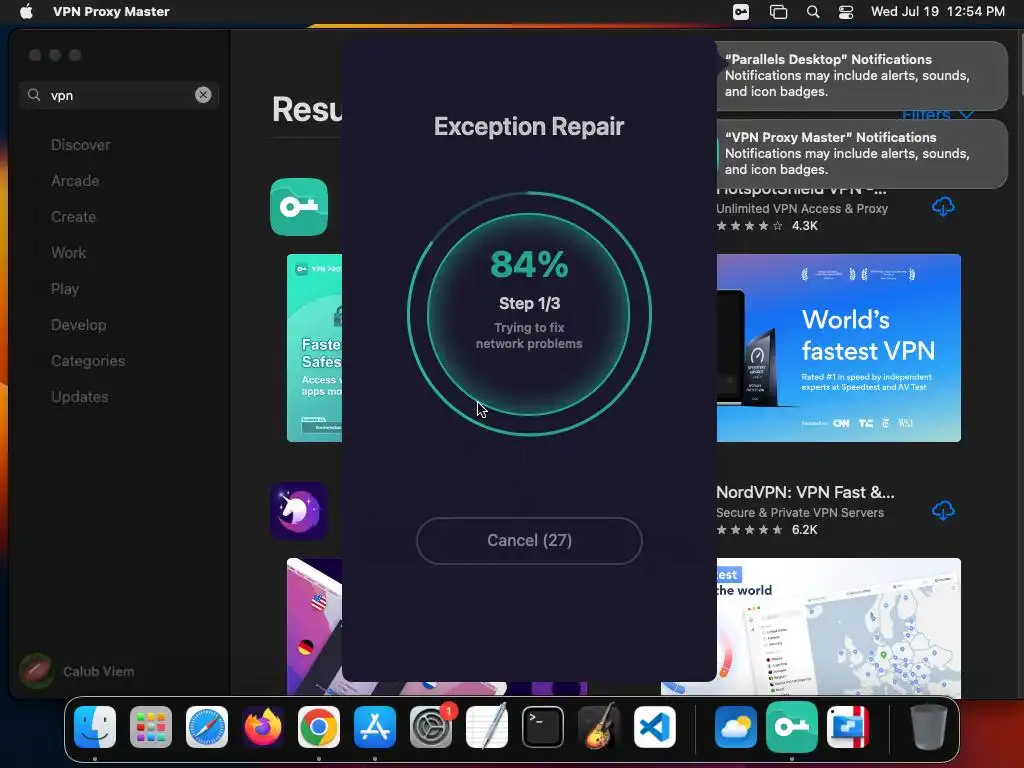The height and width of the screenshot is (768, 1024).
Task: Open Develop section in sidebar
Action: click(78, 325)
